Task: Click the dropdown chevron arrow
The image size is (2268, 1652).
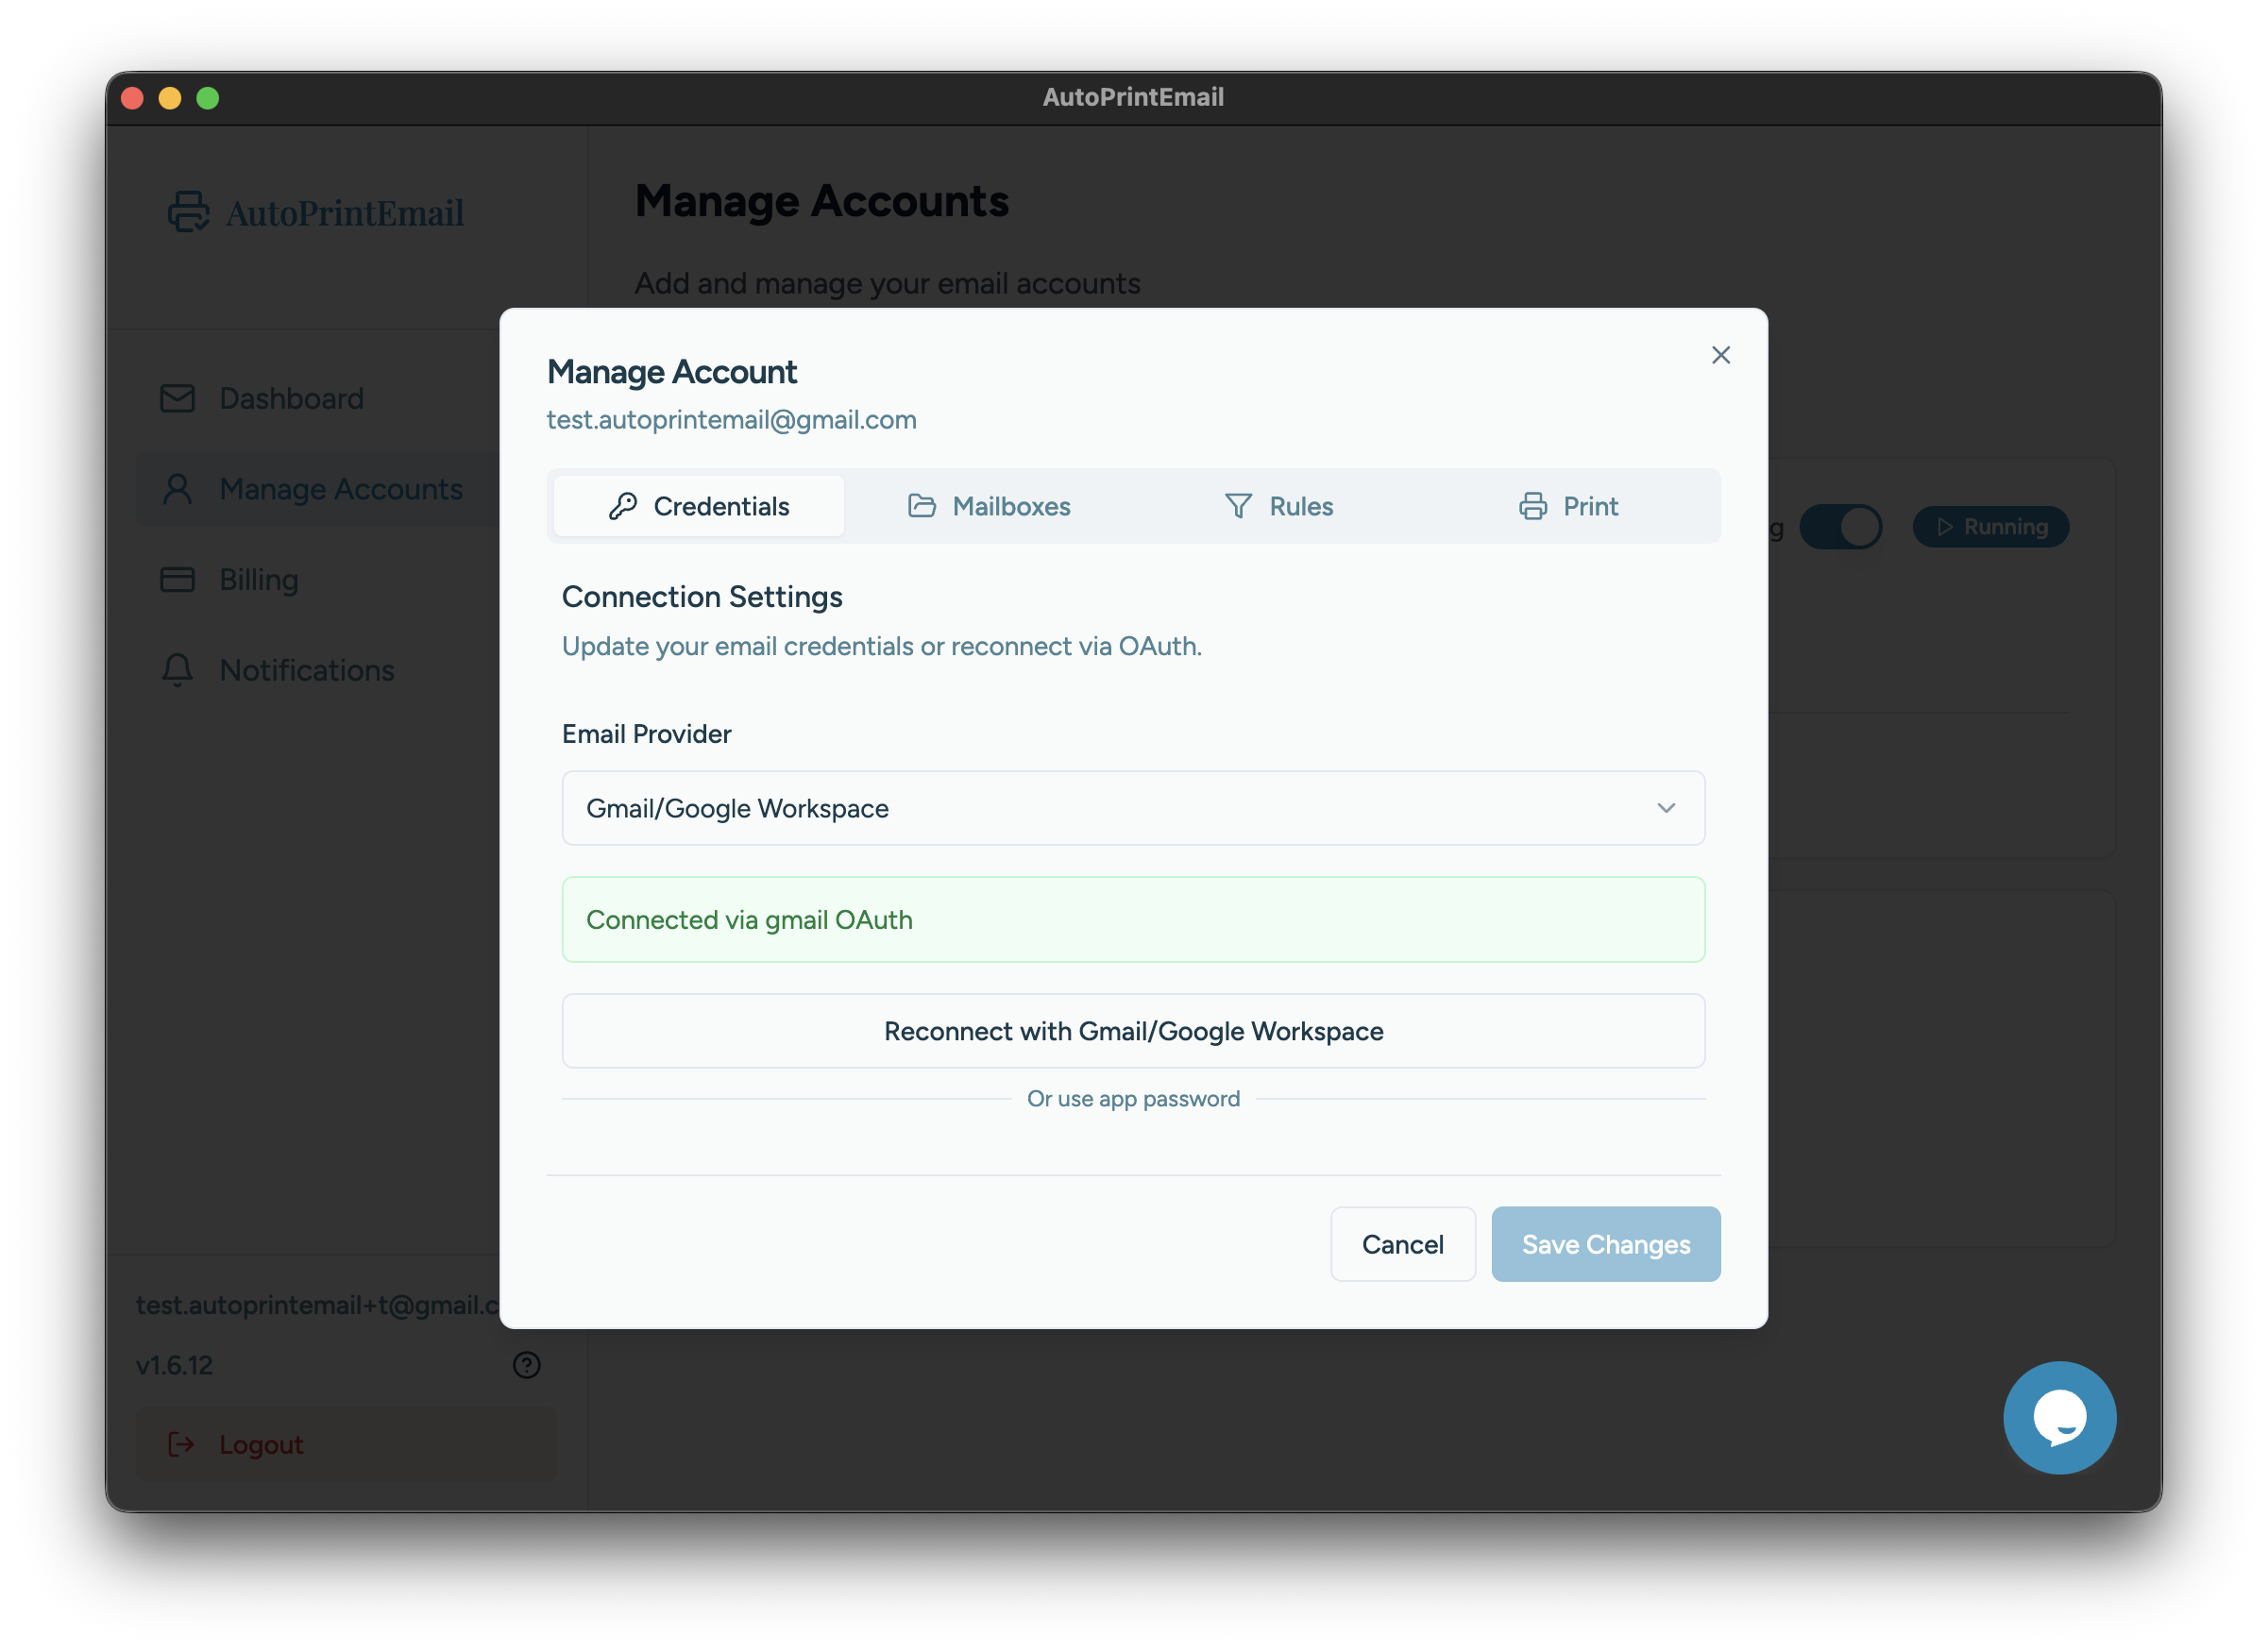Action: point(1666,808)
